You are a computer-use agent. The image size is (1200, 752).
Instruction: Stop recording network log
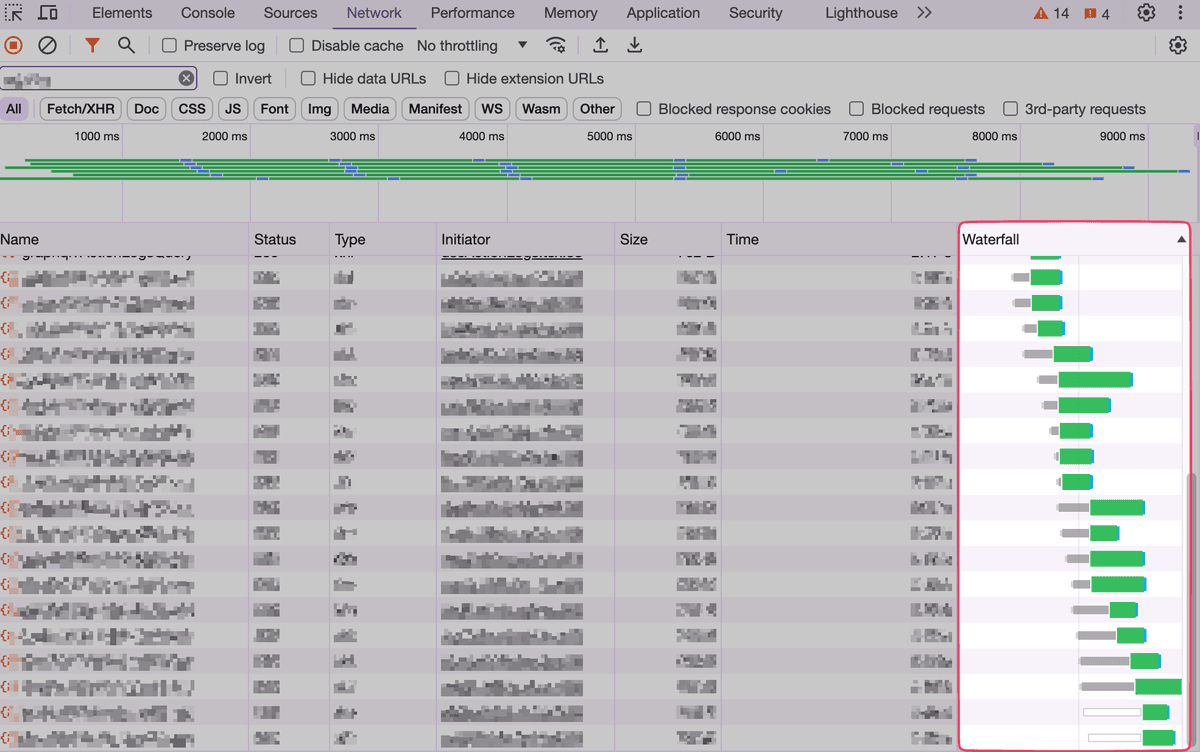(14, 45)
